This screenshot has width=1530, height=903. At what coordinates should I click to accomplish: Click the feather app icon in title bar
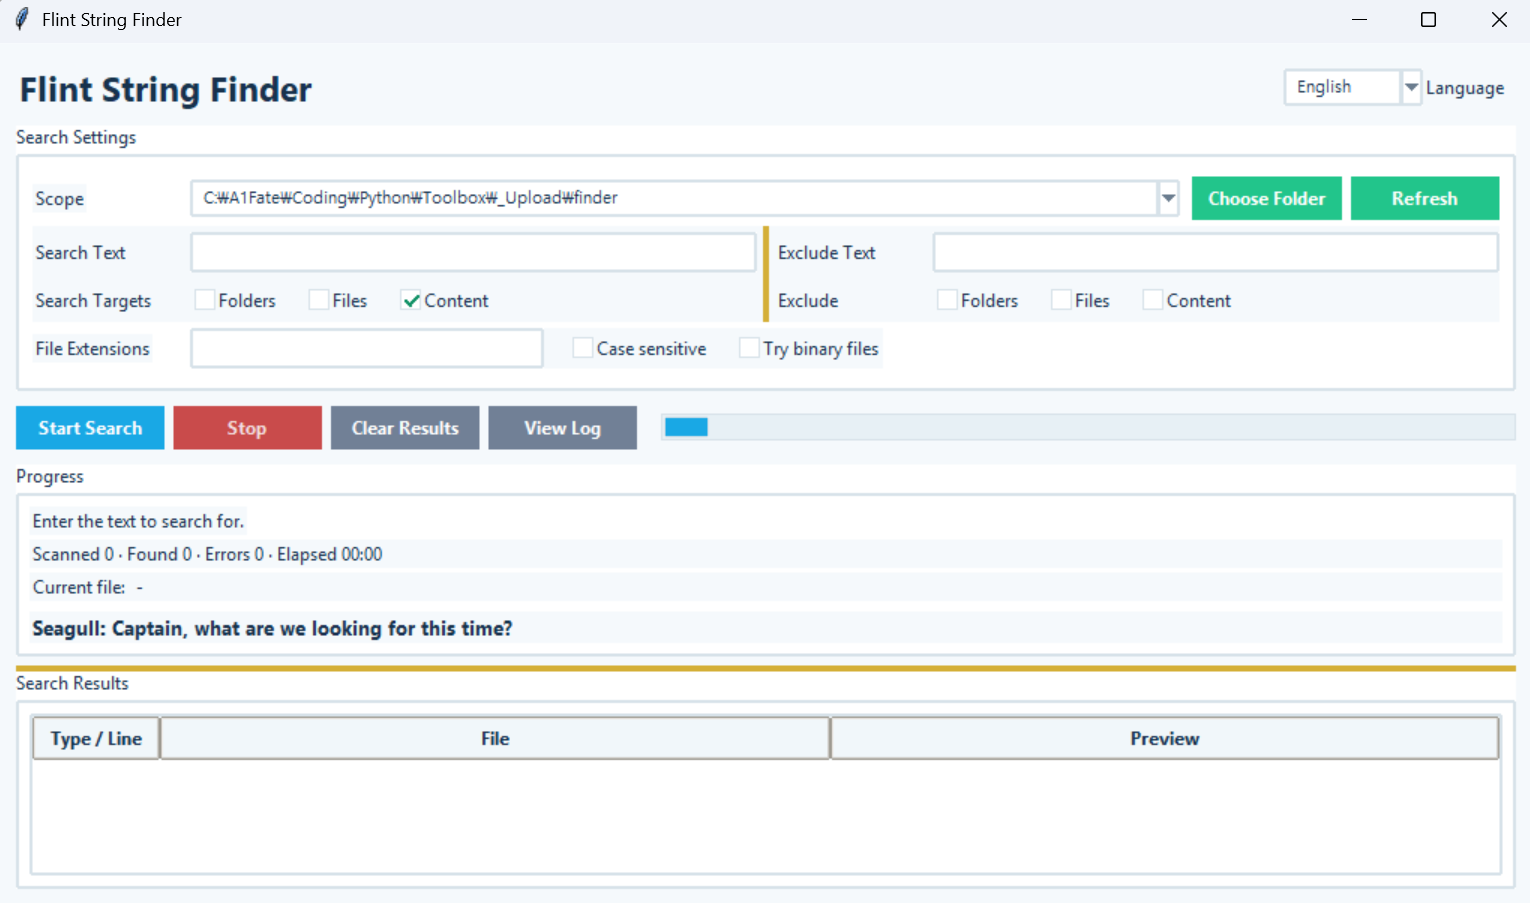pos(21,20)
